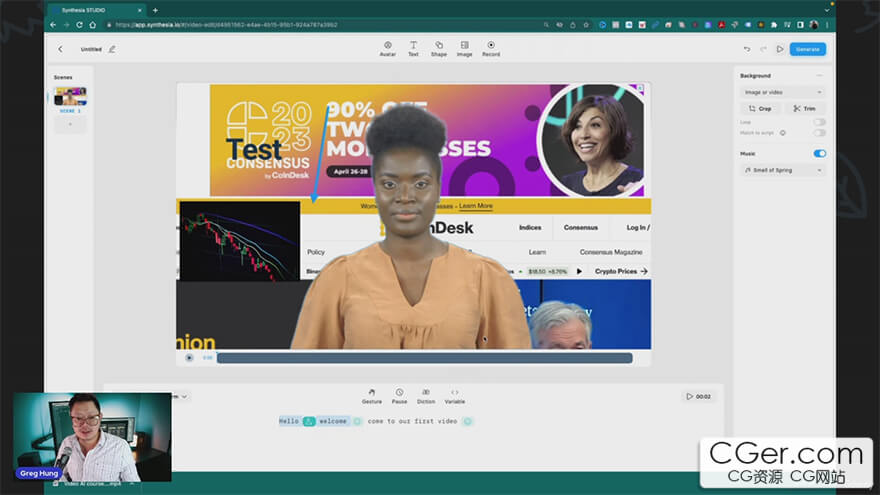Open browser extensions puzzle icon

point(773,25)
